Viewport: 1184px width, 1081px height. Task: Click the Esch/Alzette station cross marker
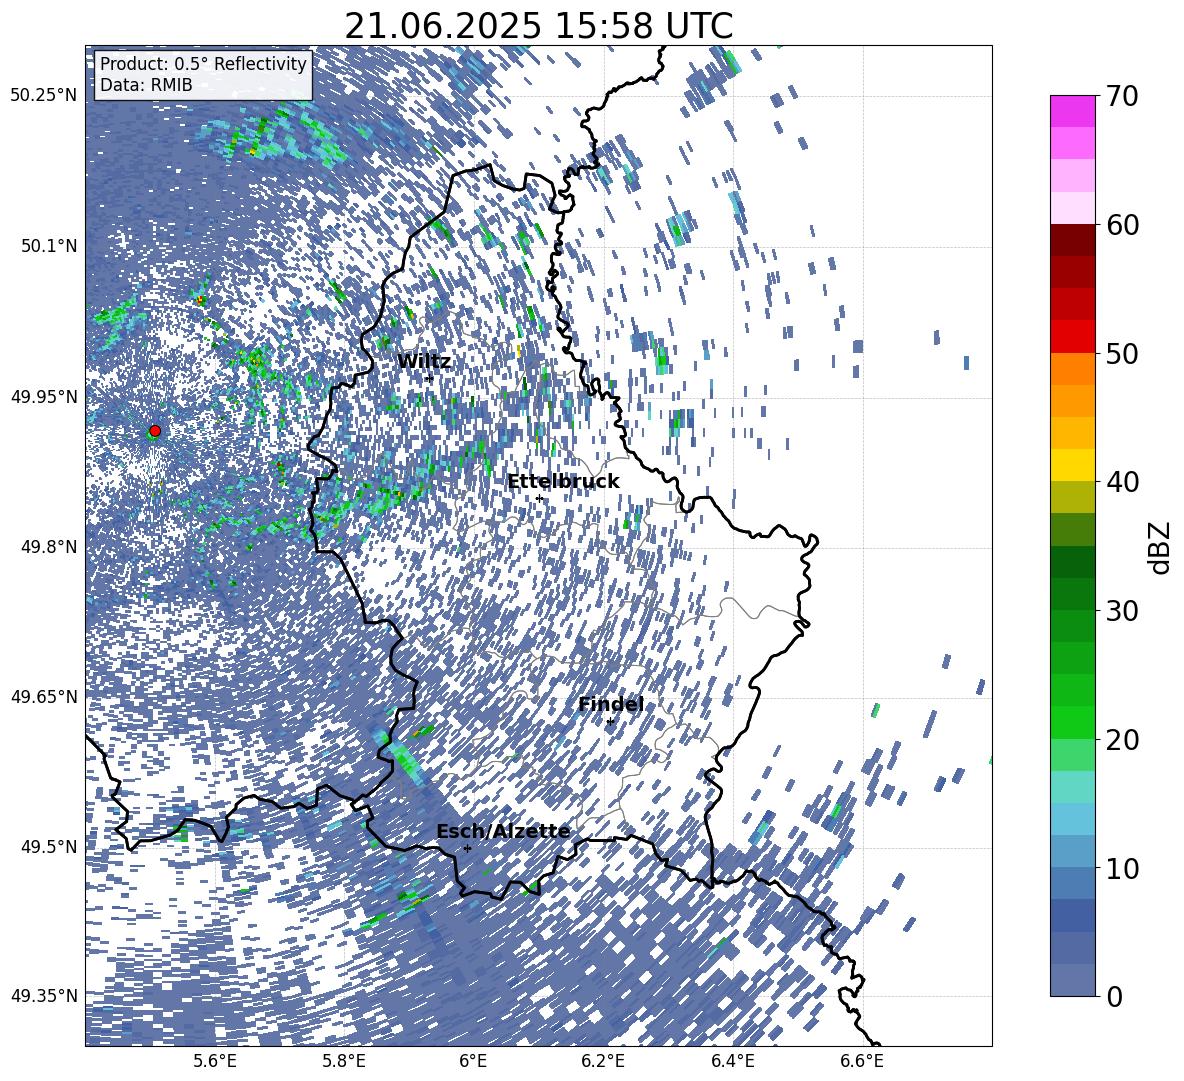[x=467, y=848]
